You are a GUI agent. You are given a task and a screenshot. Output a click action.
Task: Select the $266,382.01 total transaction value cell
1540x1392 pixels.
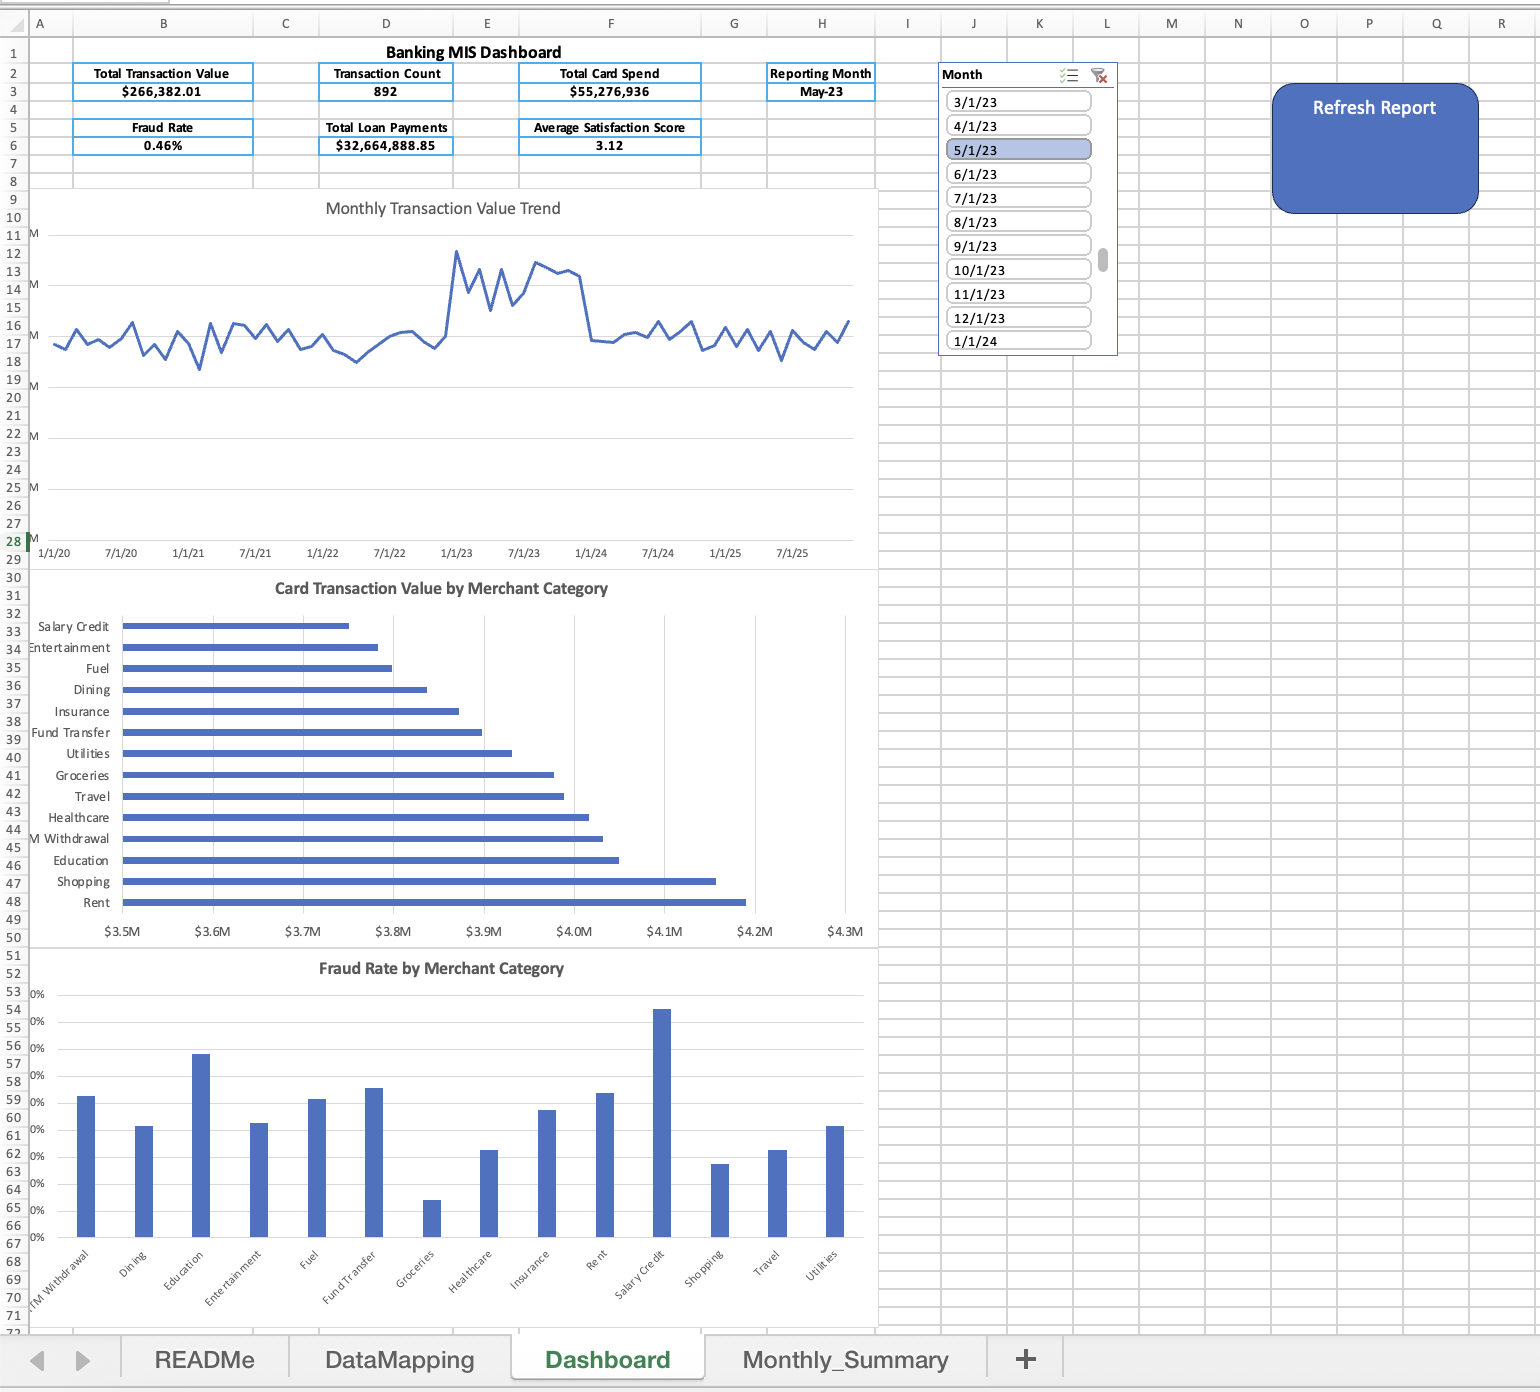pyautogui.click(x=162, y=91)
